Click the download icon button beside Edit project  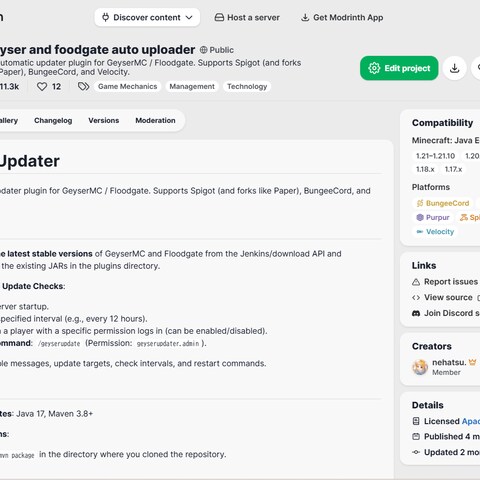coord(454,68)
